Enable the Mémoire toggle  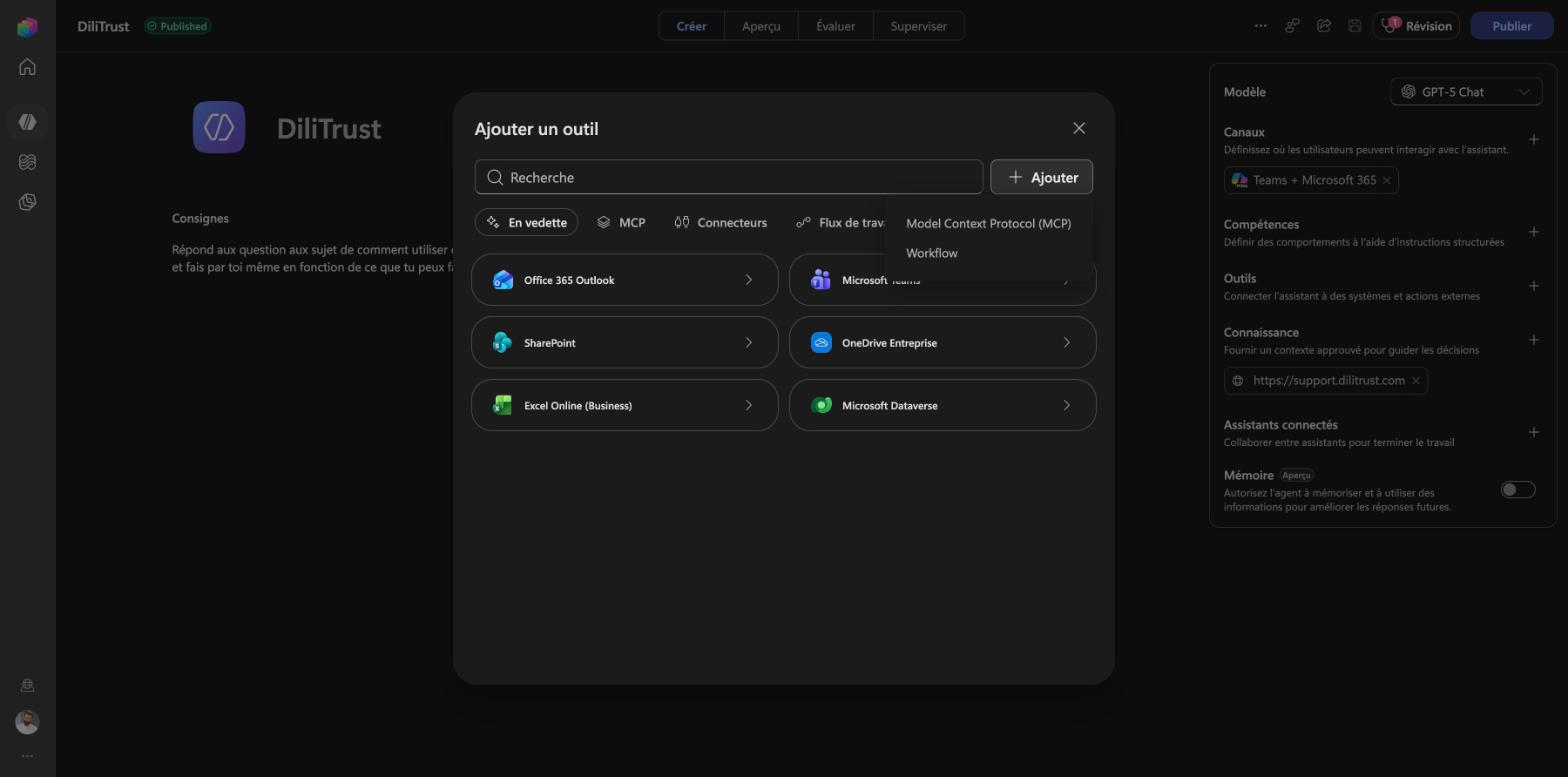click(x=1518, y=490)
